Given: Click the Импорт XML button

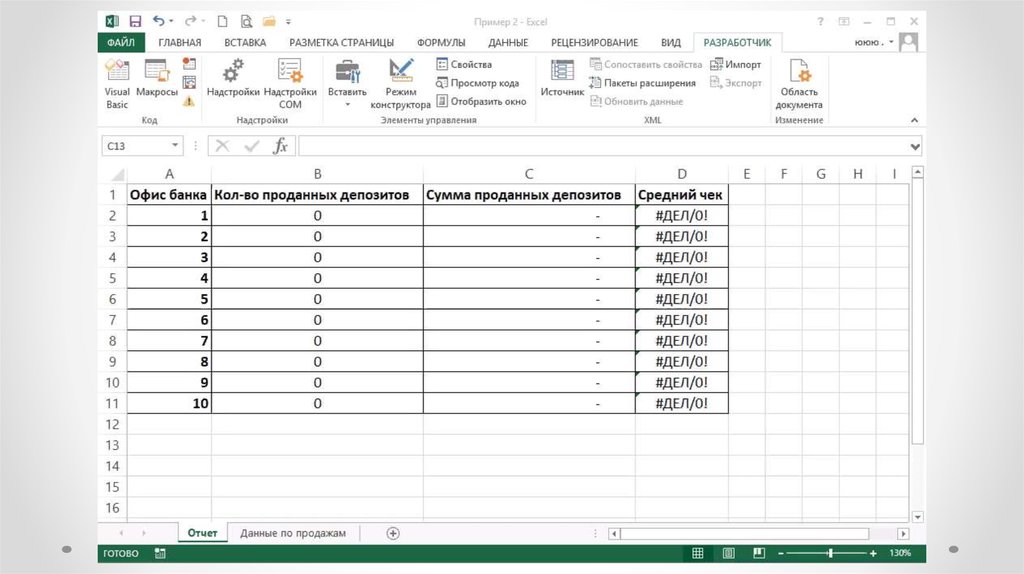Looking at the screenshot, I should coord(735,65).
